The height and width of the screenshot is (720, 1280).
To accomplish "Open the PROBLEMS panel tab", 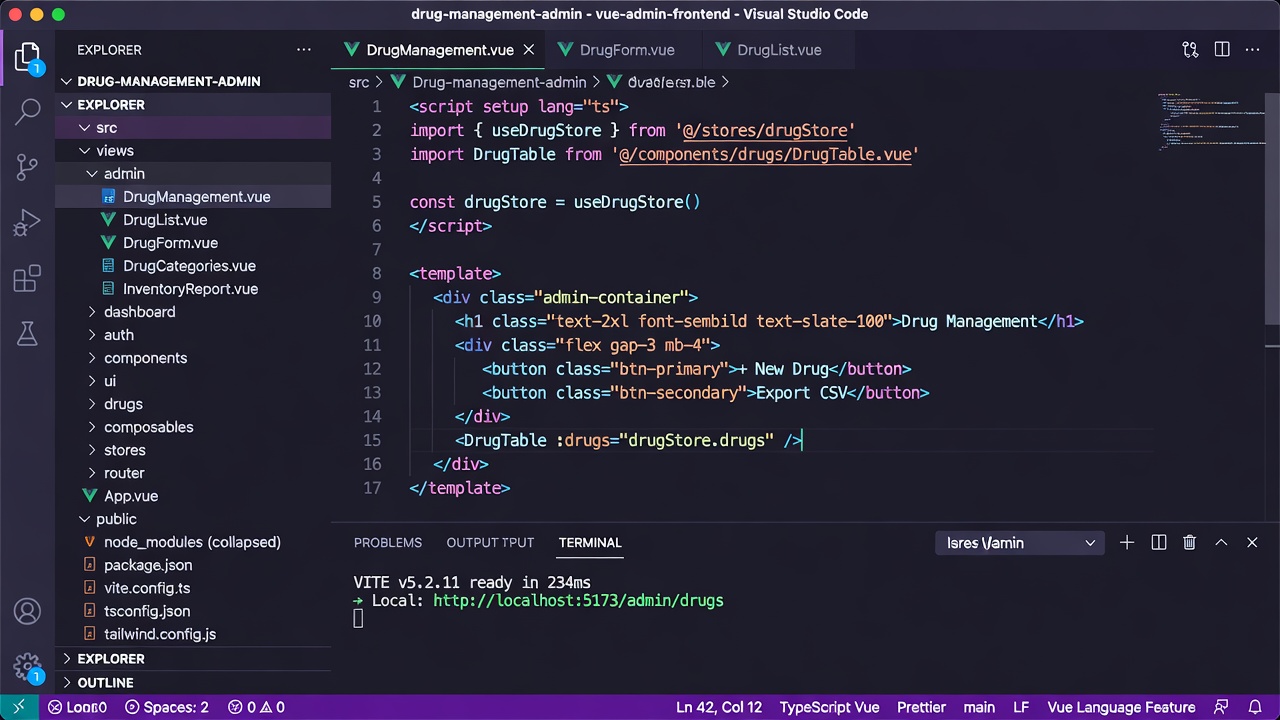I will 388,542.
